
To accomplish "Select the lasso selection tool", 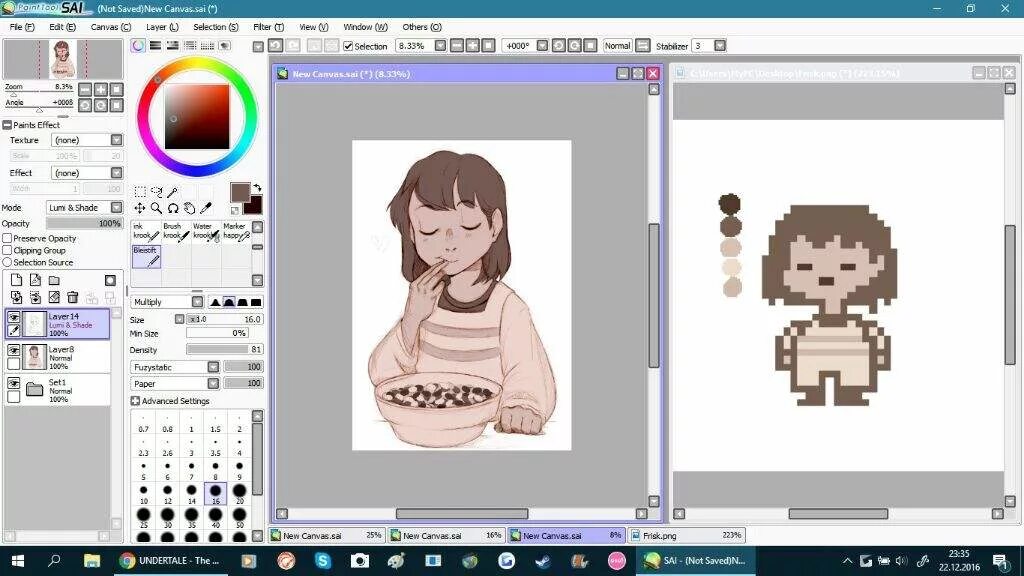I will click(x=157, y=191).
